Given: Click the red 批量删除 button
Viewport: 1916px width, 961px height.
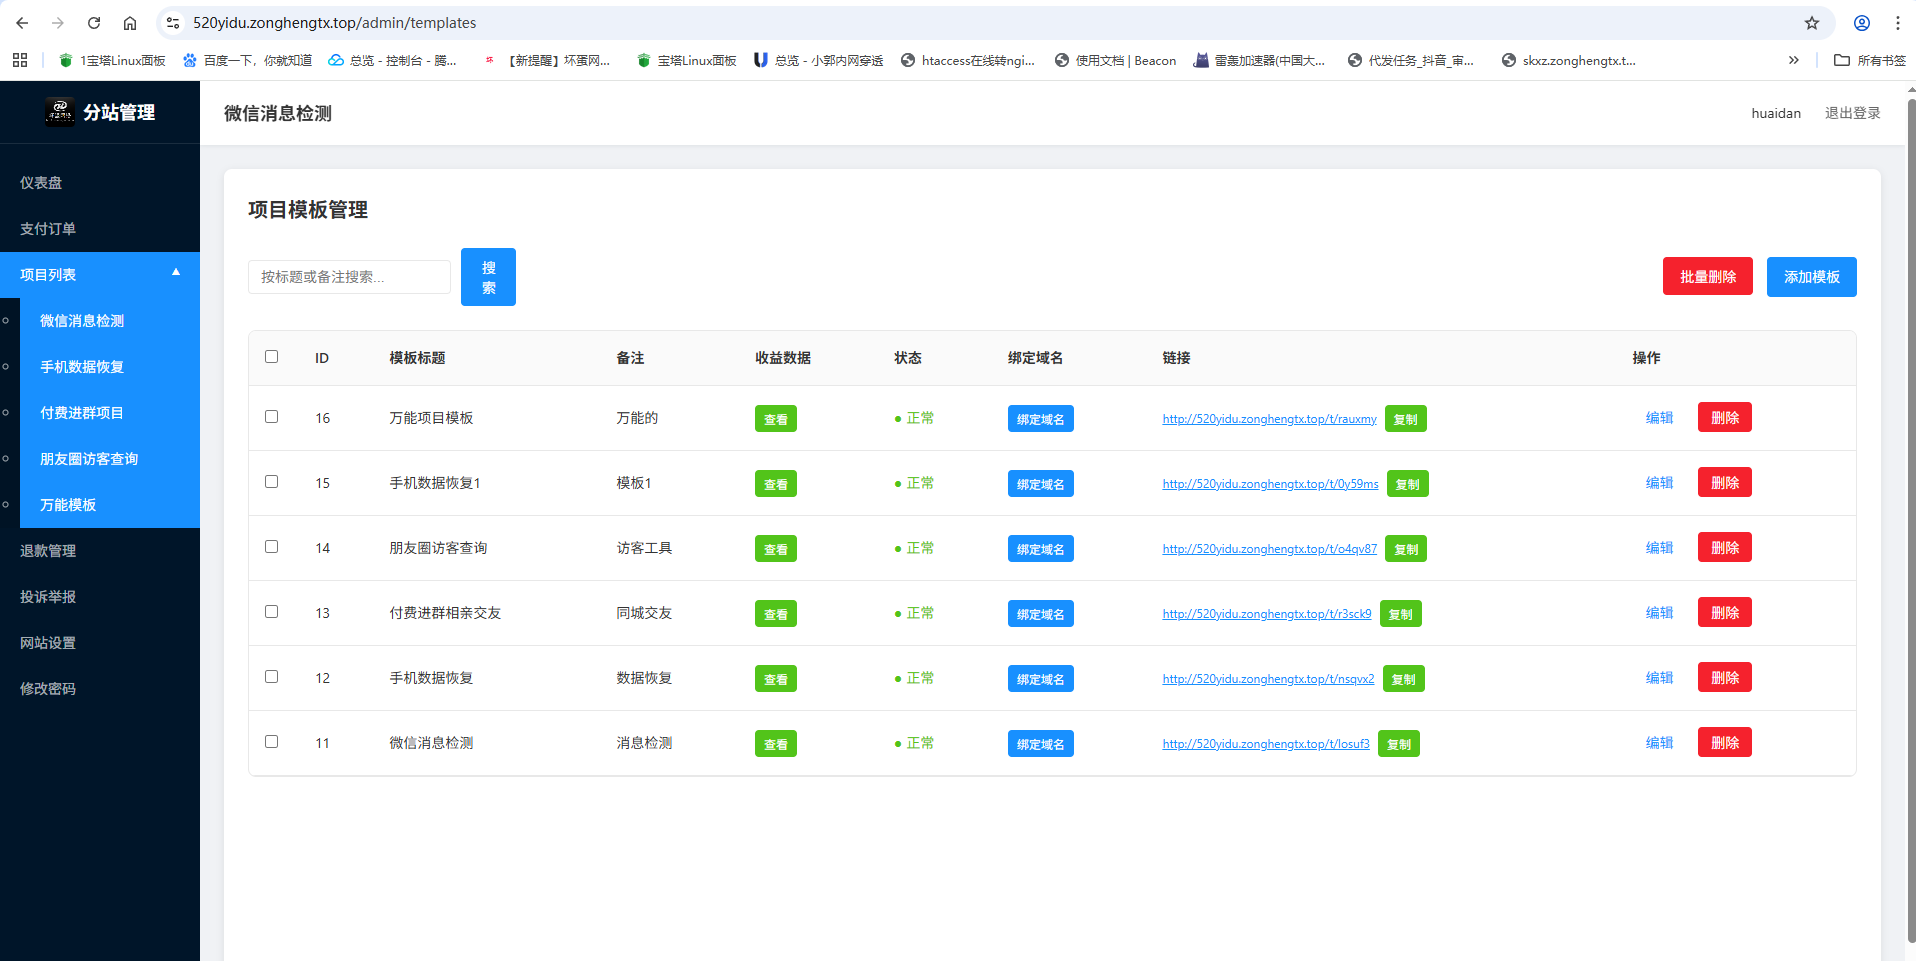Looking at the screenshot, I should click(1707, 277).
